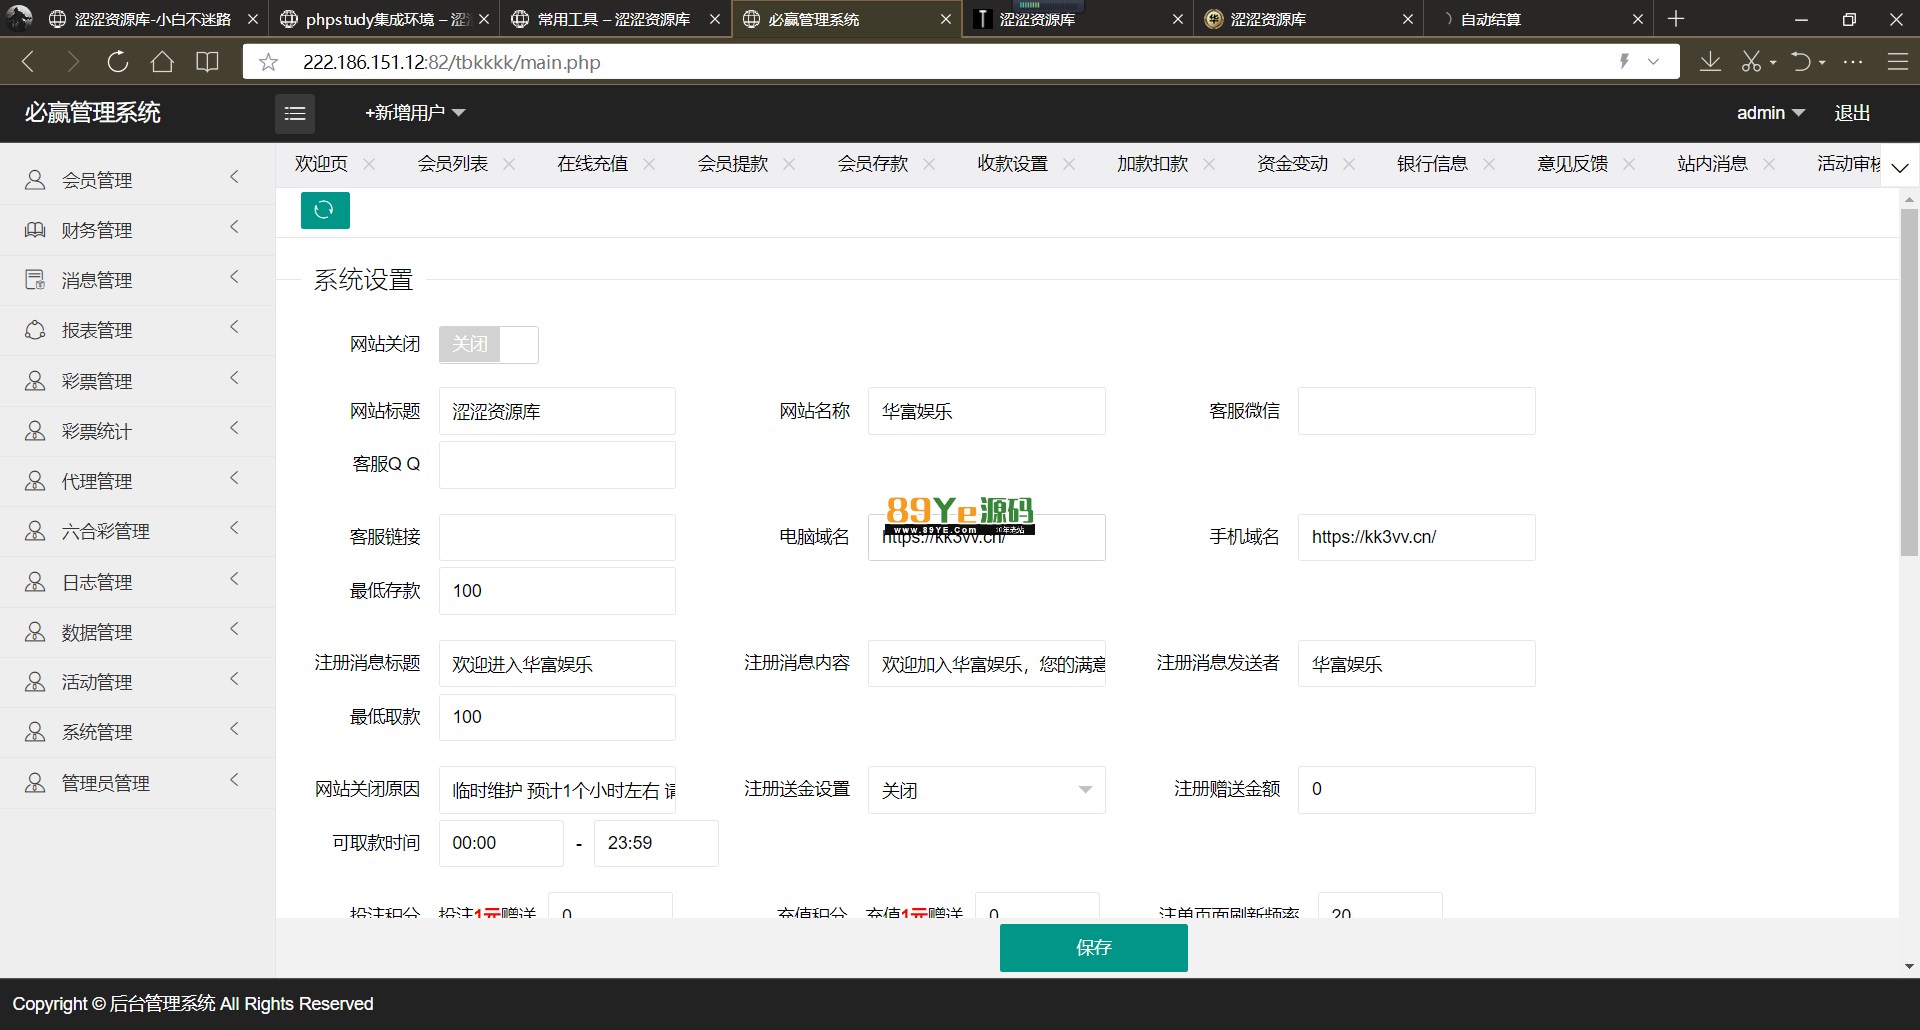
Task: Expand the +新增用户 dropdown menu
Action: 415,113
